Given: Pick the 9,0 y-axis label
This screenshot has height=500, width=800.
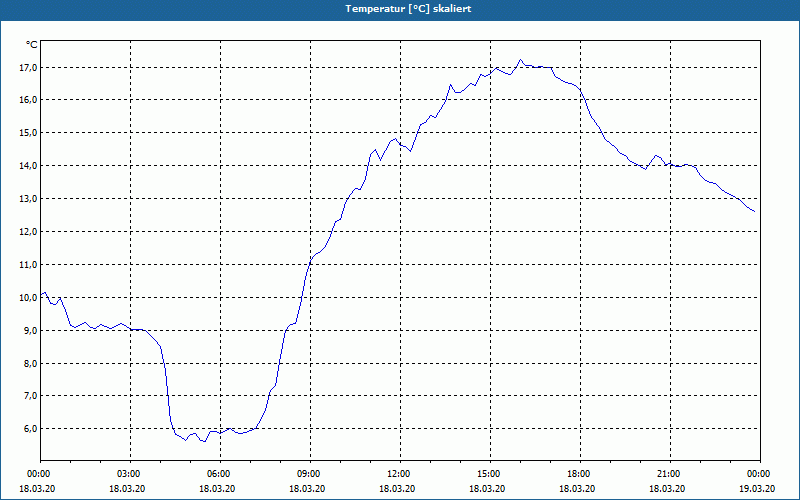Looking at the screenshot, I should click(31, 331).
